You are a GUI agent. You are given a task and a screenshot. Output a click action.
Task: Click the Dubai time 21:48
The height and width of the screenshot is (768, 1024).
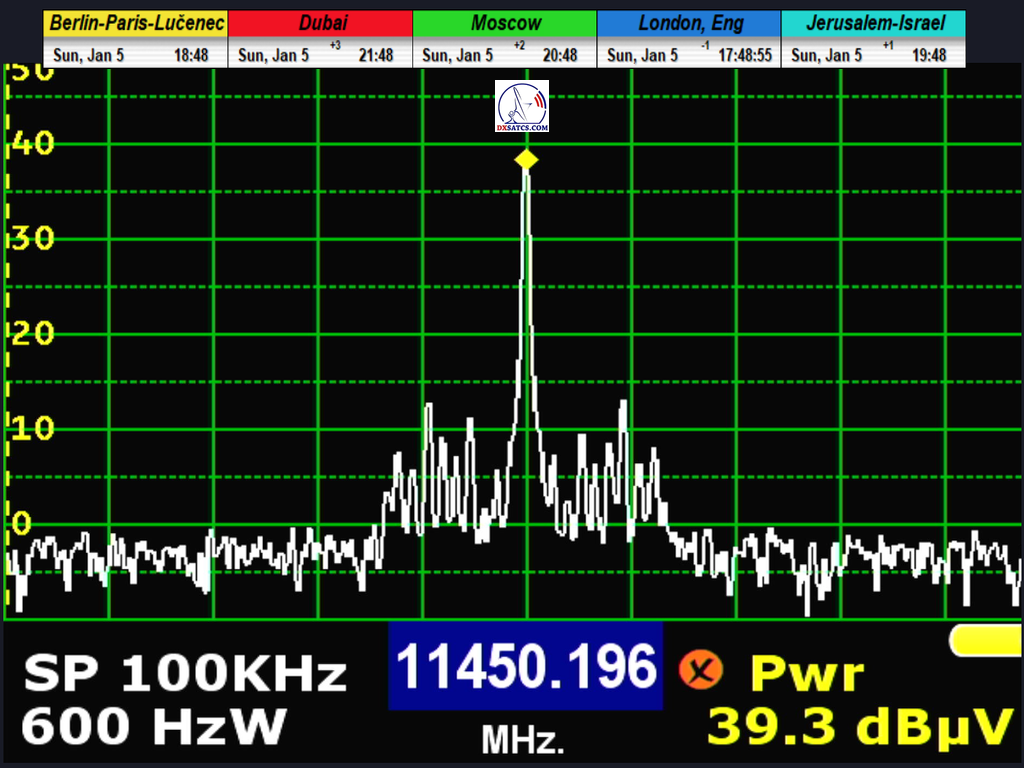pos(376,56)
